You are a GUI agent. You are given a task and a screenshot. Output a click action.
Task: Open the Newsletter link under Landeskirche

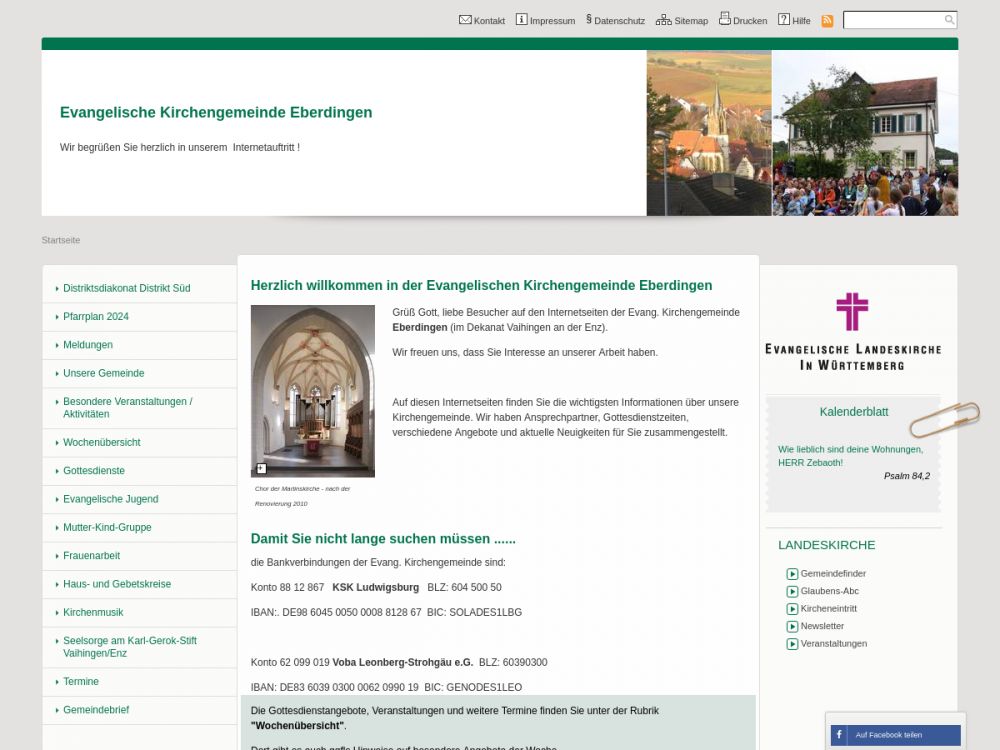[x=822, y=627]
